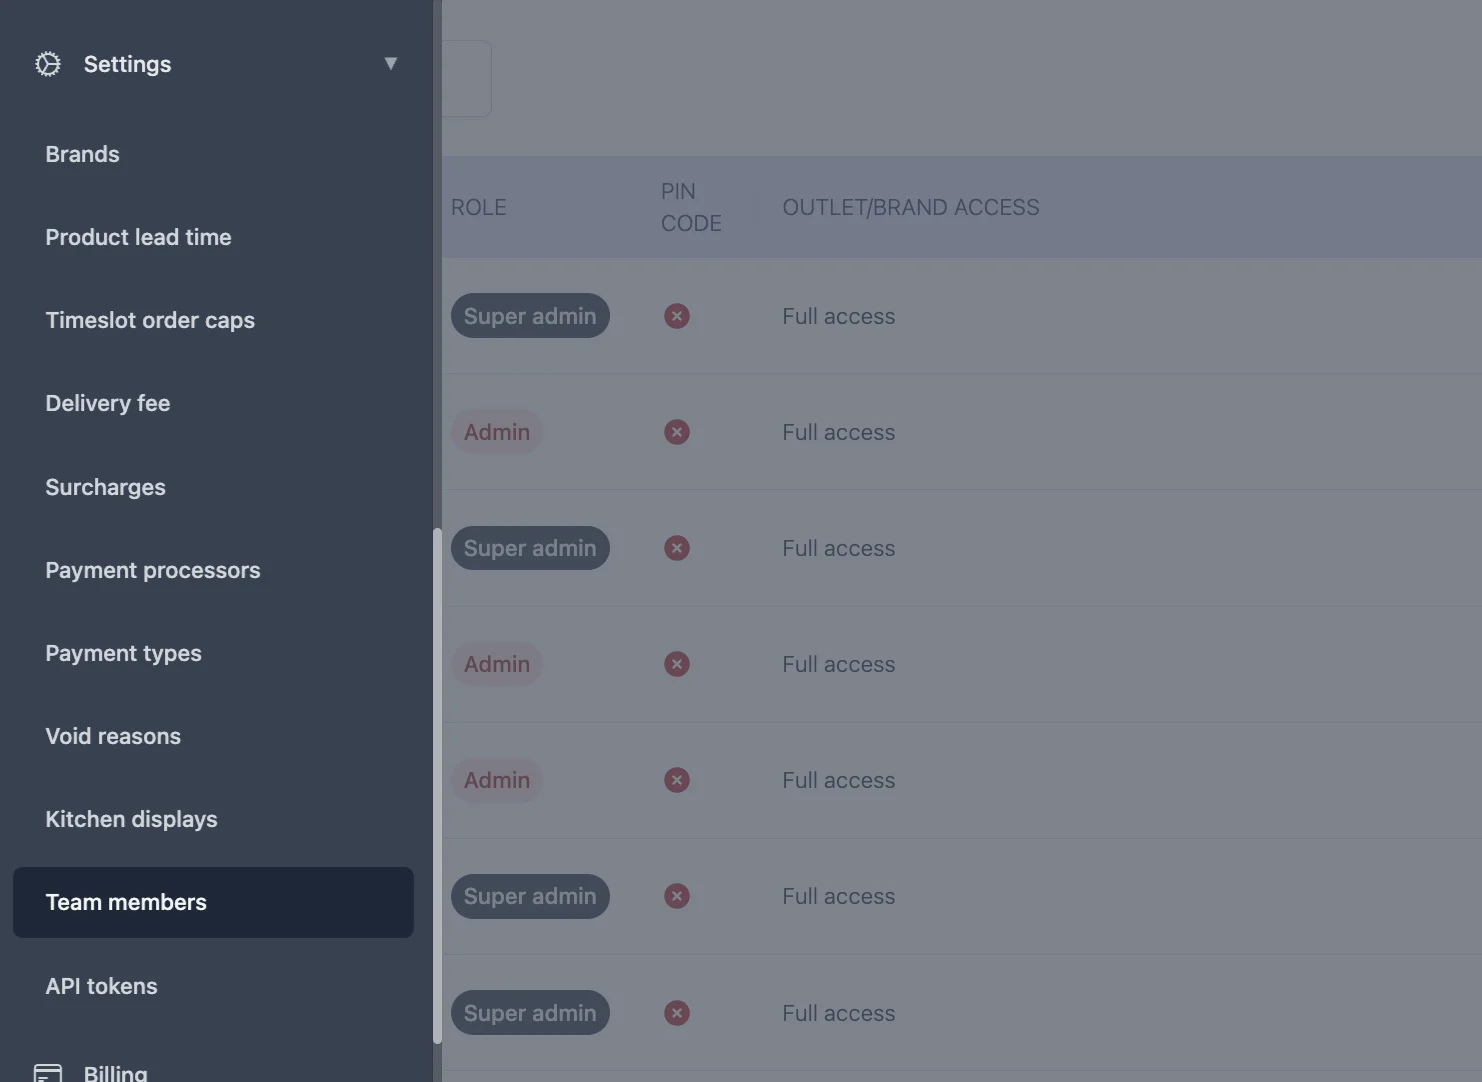Screen dimensions: 1482x1082
Task: Click the Super admin badge in seventh row
Action: click(x=530, y=1013)
